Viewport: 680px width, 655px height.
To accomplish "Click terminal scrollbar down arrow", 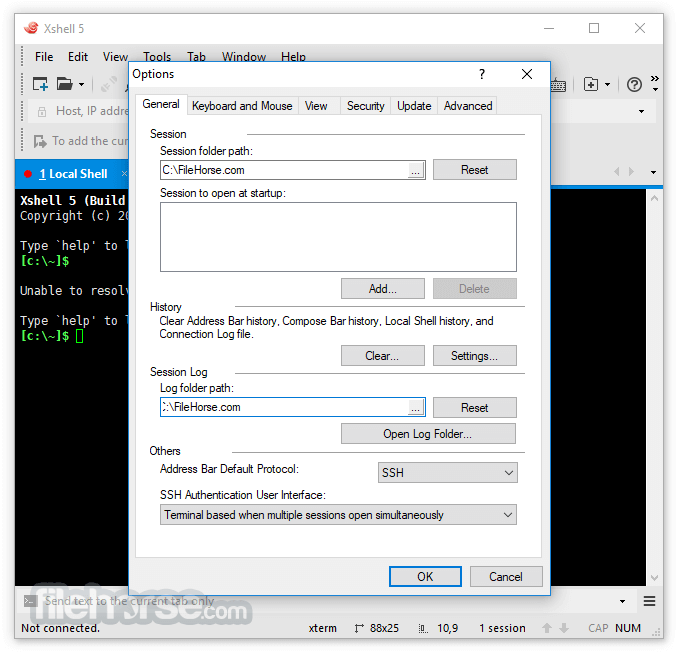I will coord(654,577).
